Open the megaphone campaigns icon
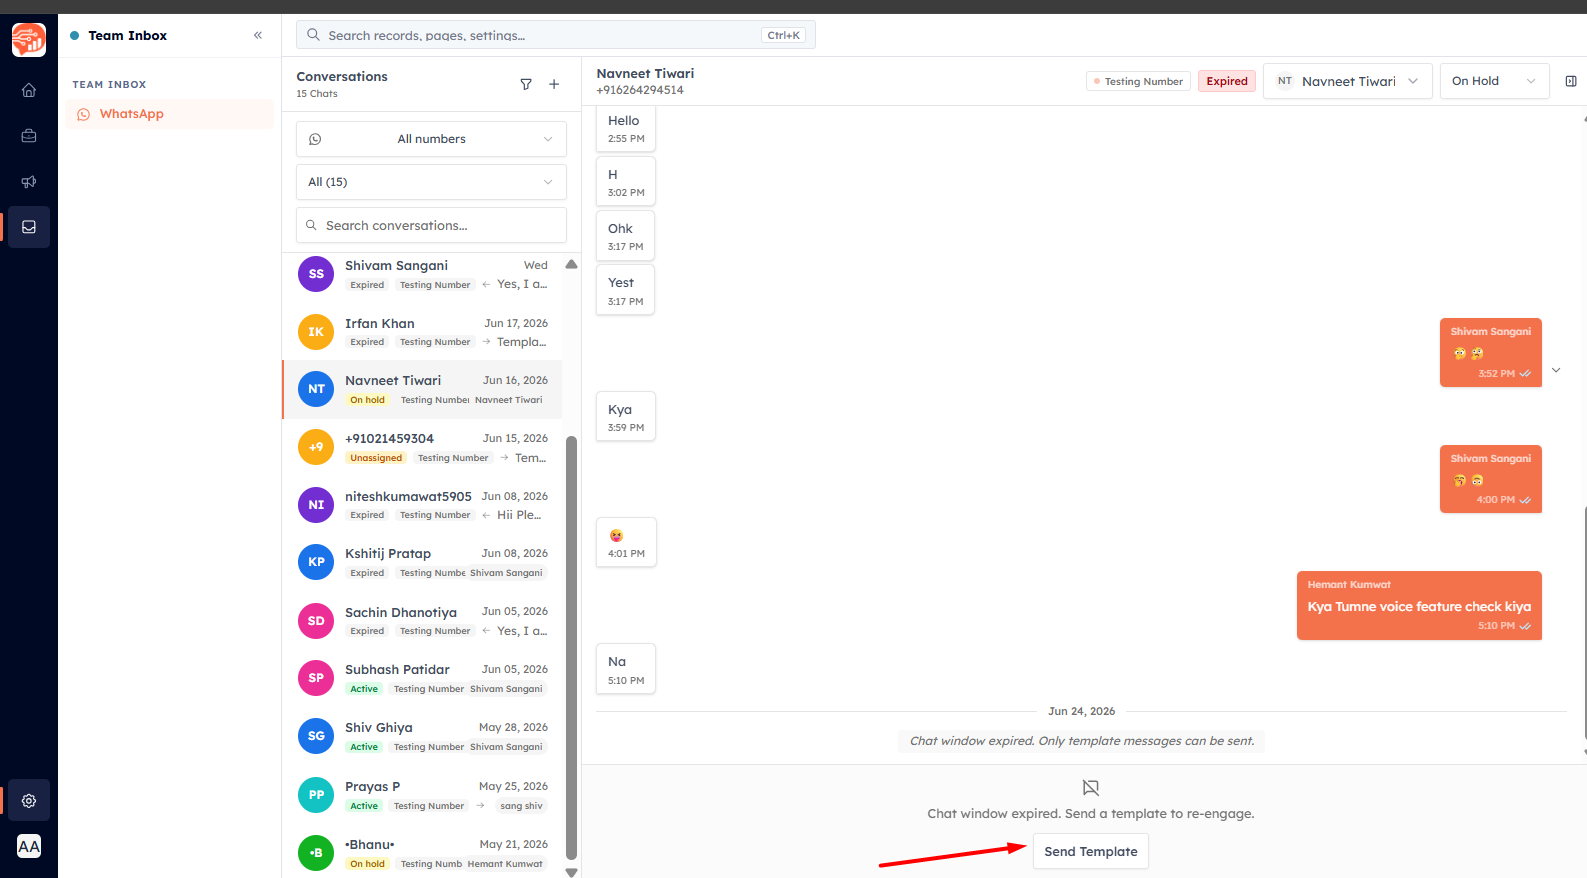 (x=29, y=182)
